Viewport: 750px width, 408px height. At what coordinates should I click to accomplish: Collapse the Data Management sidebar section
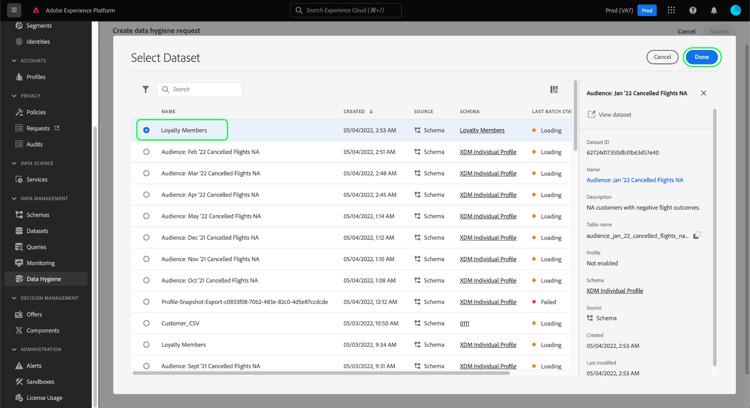tap(14, 198)
